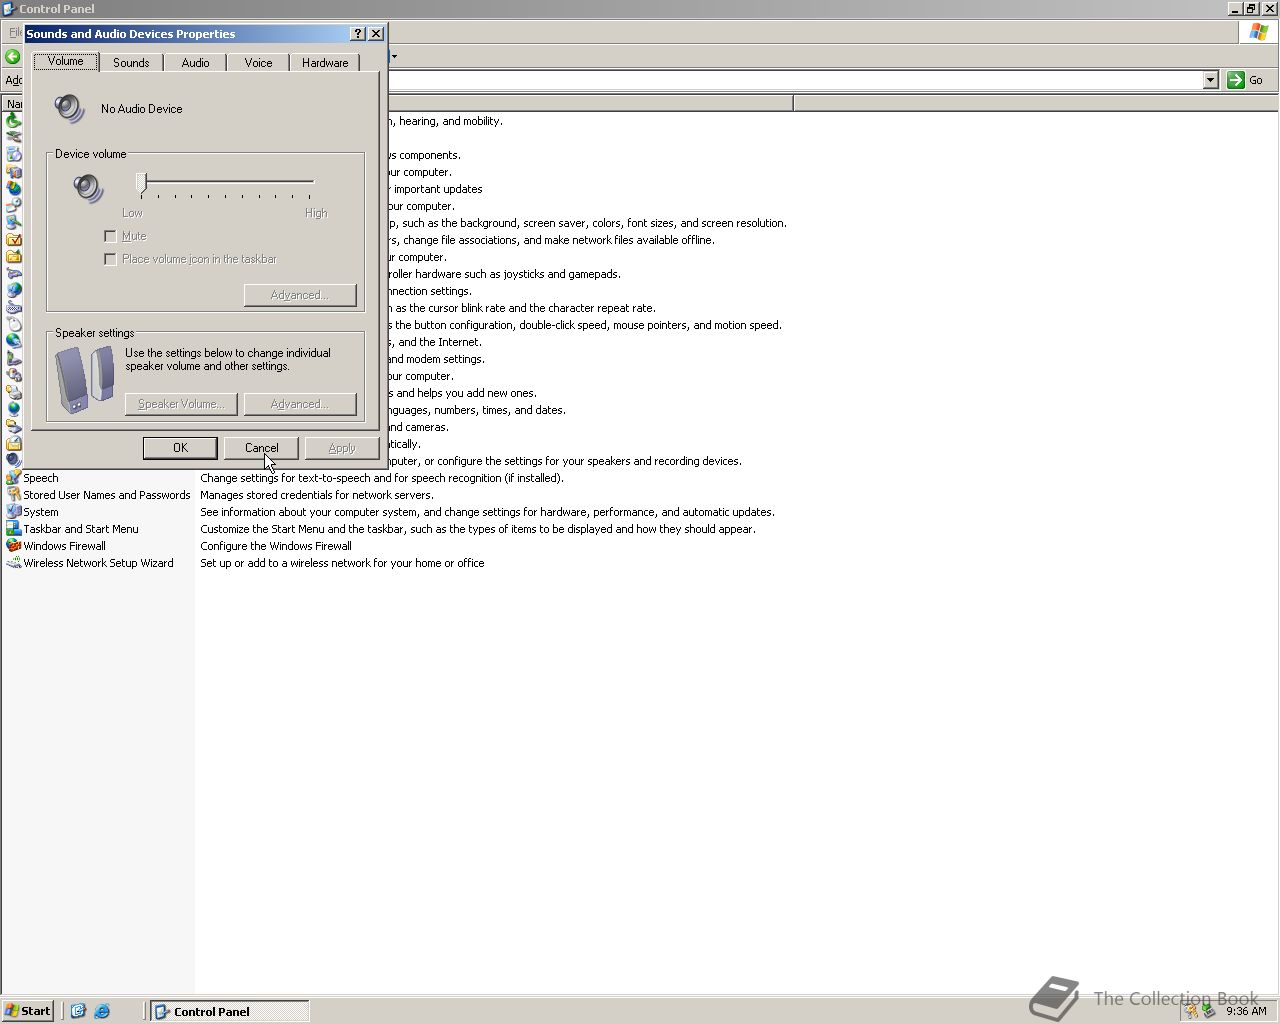Click the speaker icon next to No Audio Device
The image size is (1280, 1024).
click(x=69, y=108)
